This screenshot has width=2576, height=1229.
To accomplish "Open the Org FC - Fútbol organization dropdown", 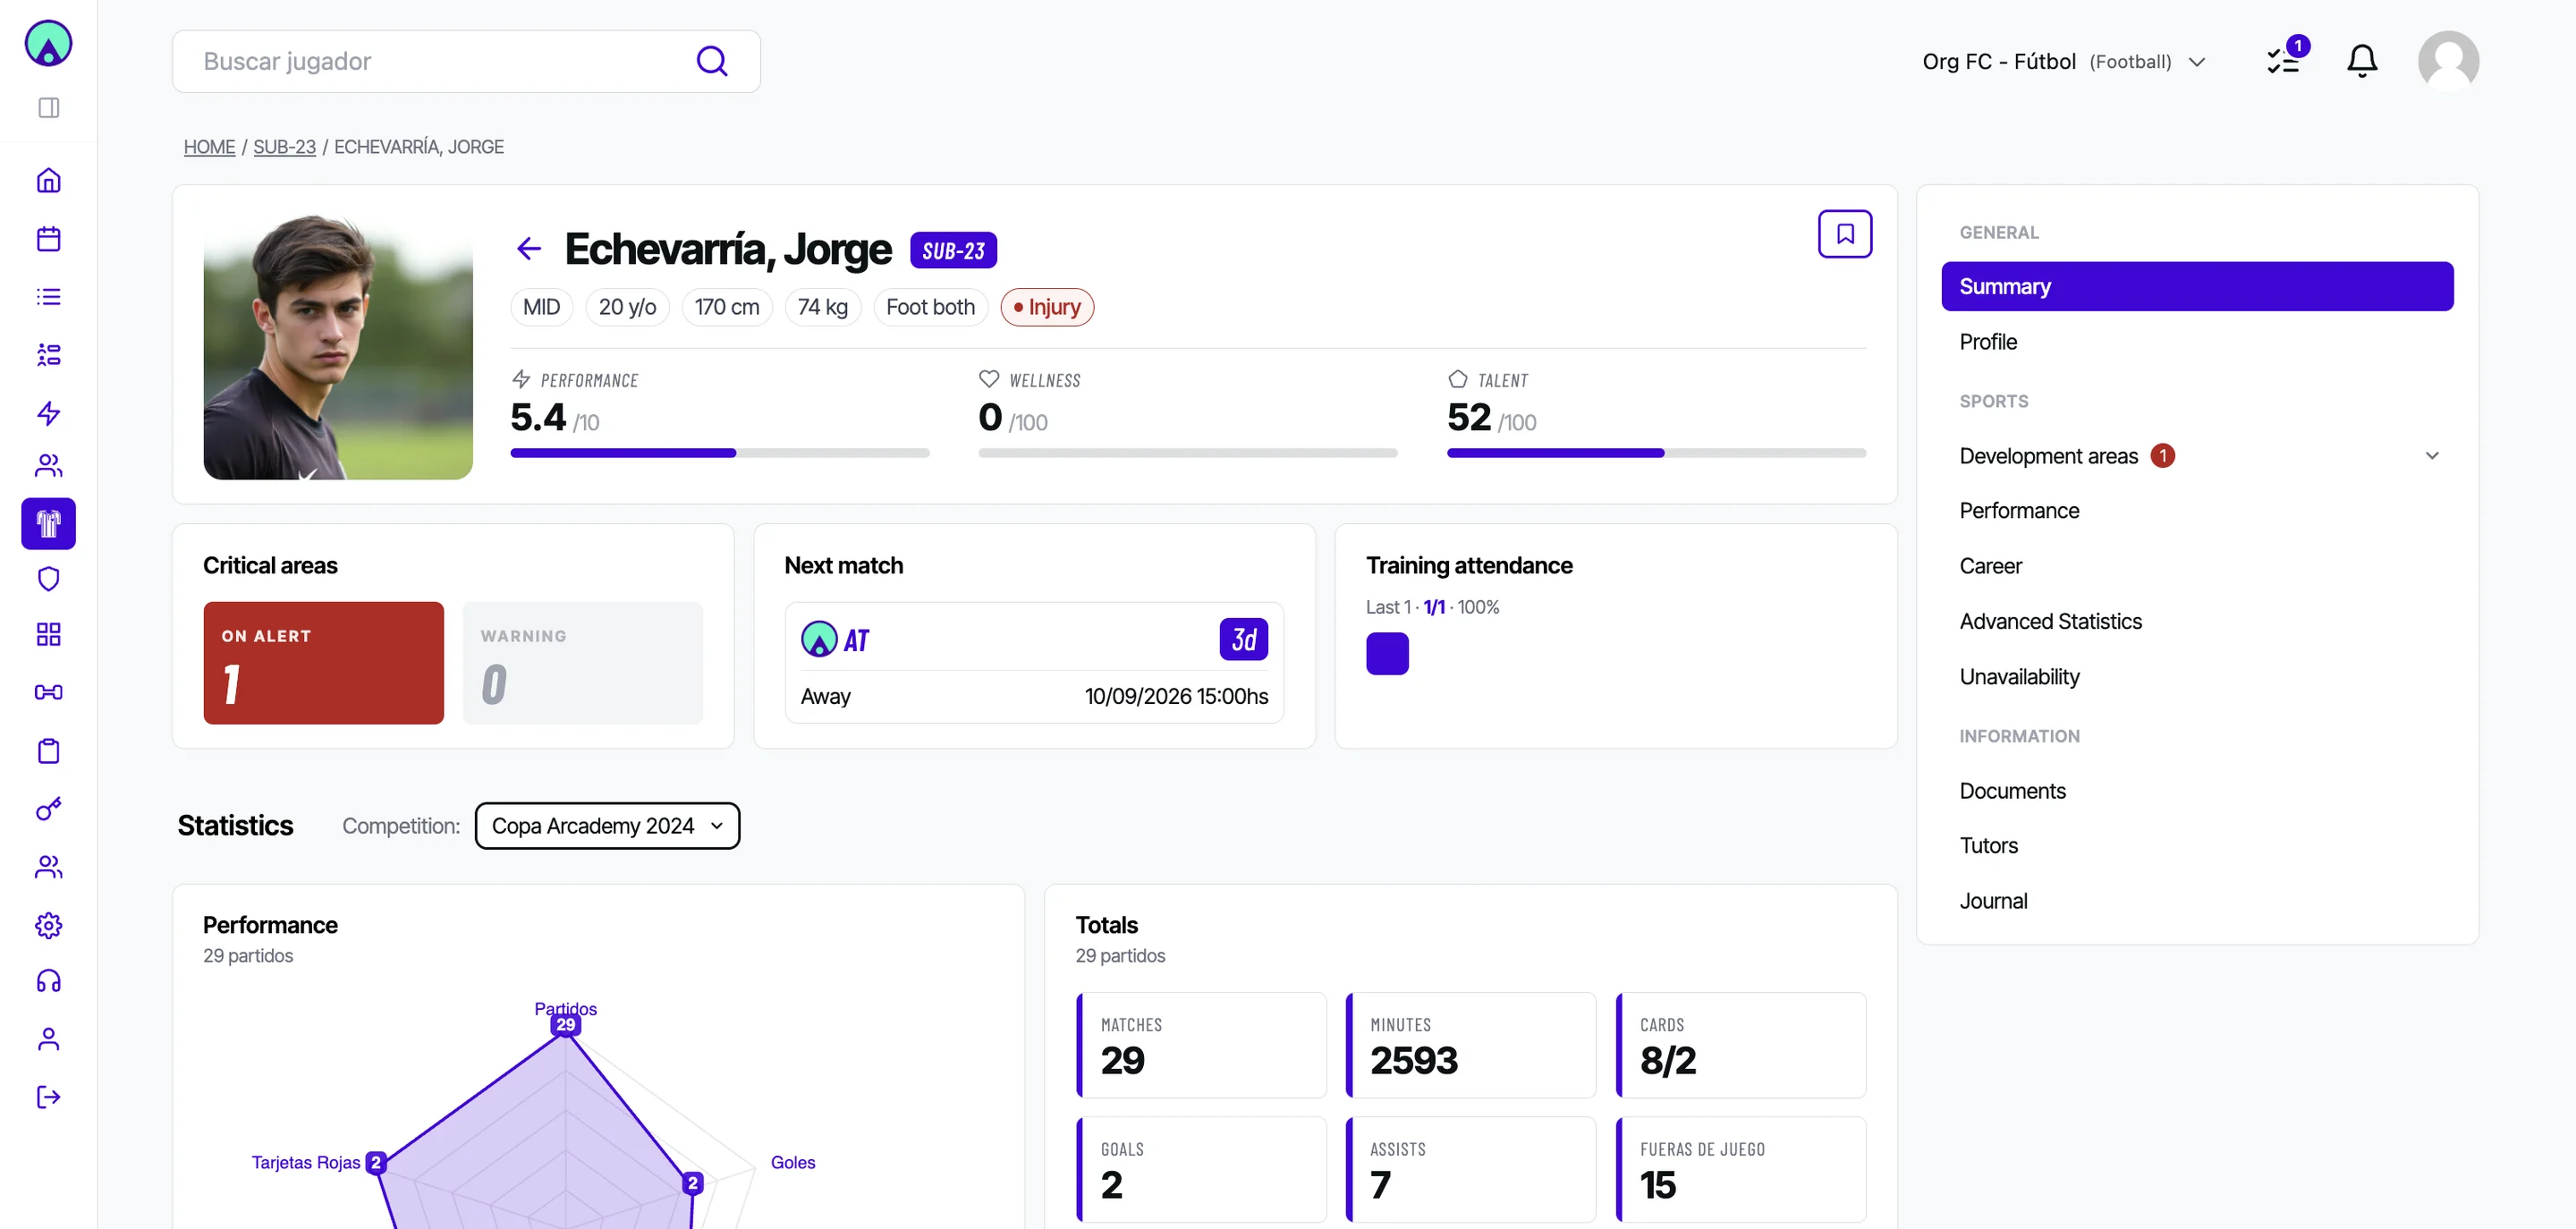I will (x=2063, y=61).
